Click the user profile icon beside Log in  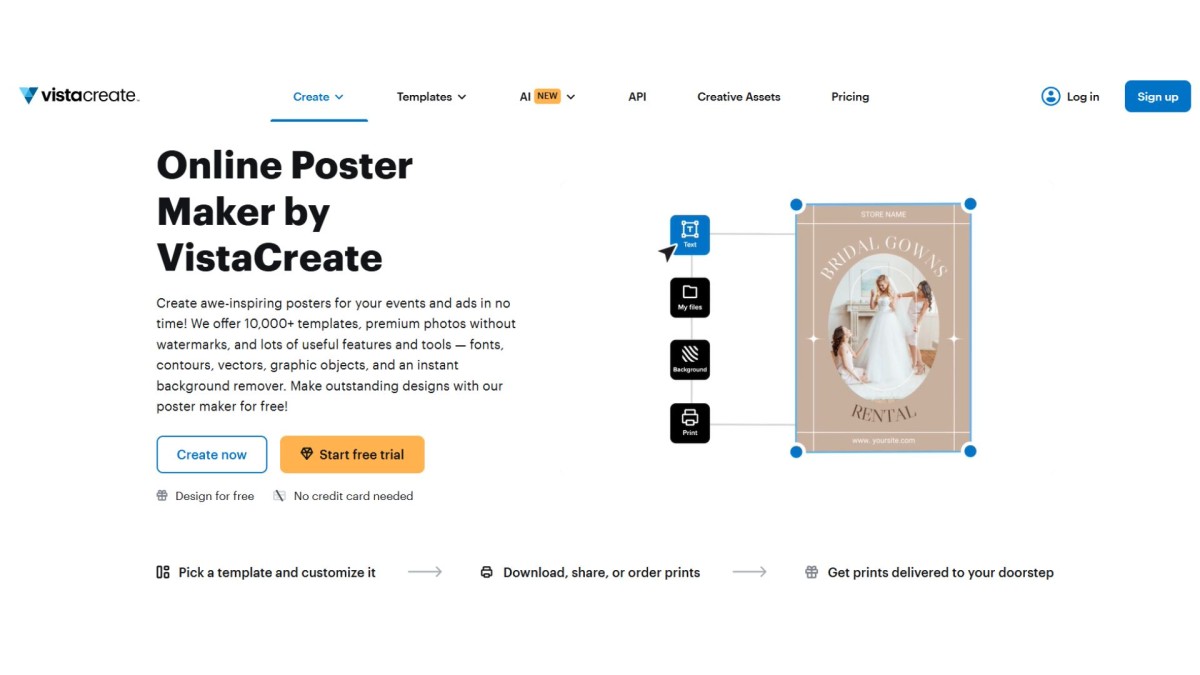[x=1050, y=97]
